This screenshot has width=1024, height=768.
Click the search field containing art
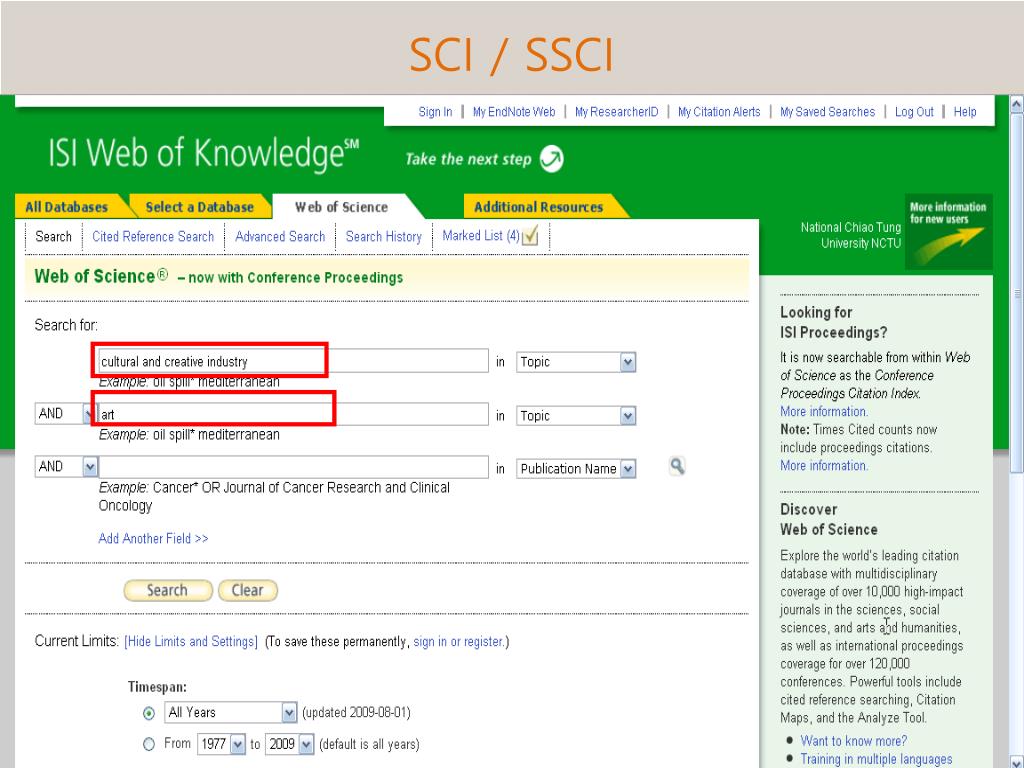click(x=293, y=414)
